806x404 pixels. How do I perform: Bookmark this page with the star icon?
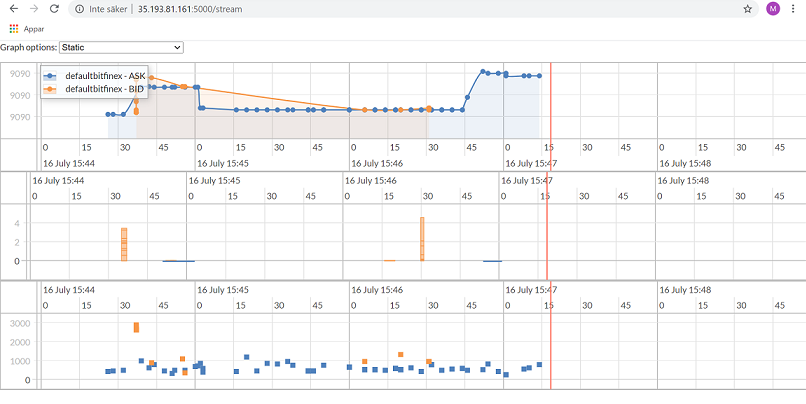click(747, 9)
